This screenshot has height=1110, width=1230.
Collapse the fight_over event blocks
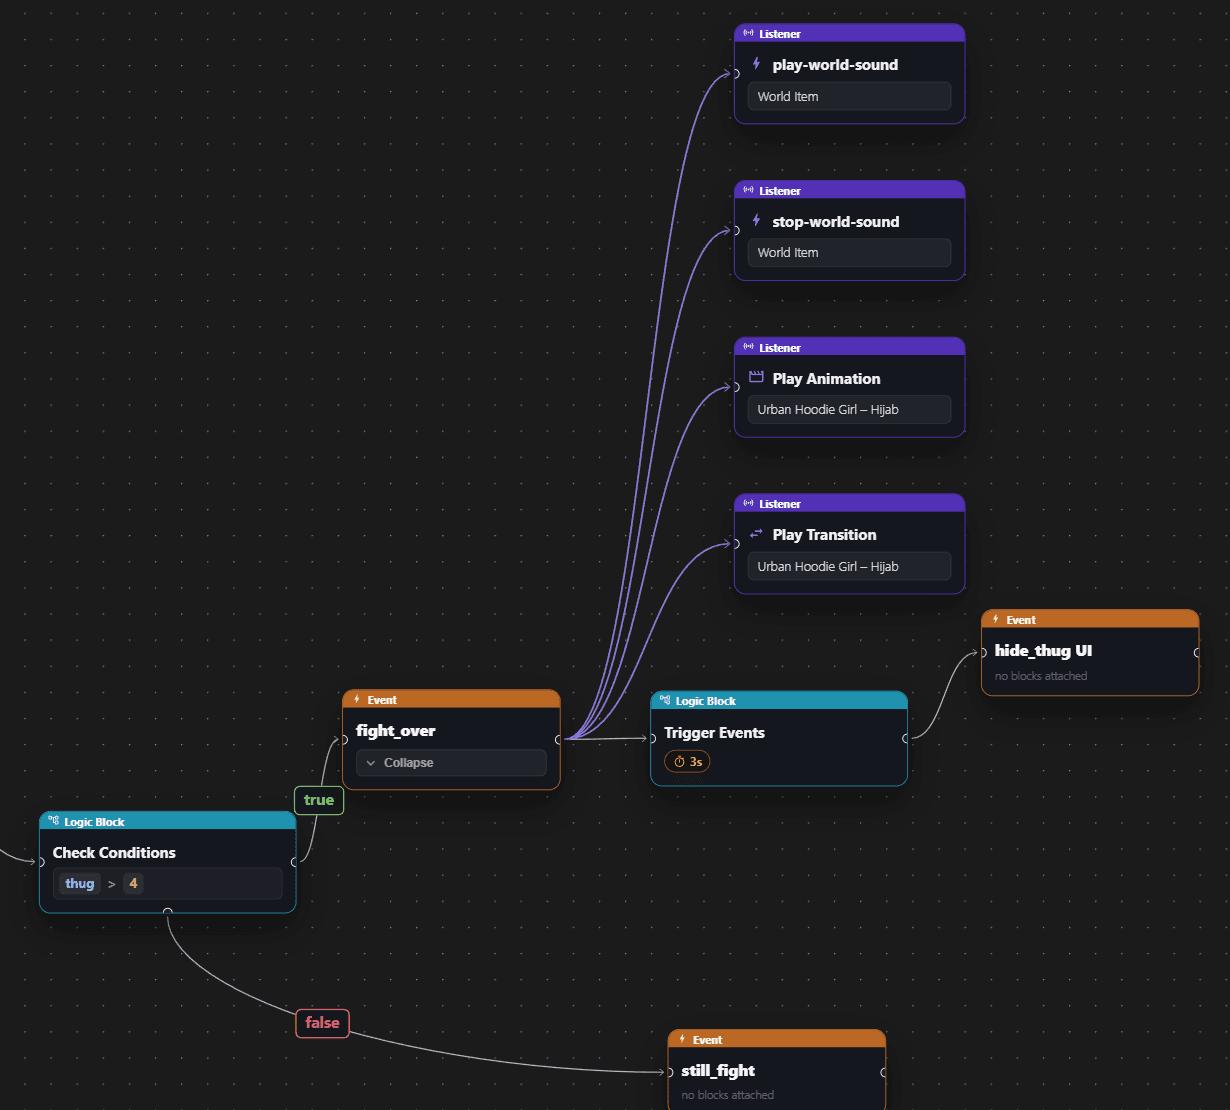[x=451, y=763]
